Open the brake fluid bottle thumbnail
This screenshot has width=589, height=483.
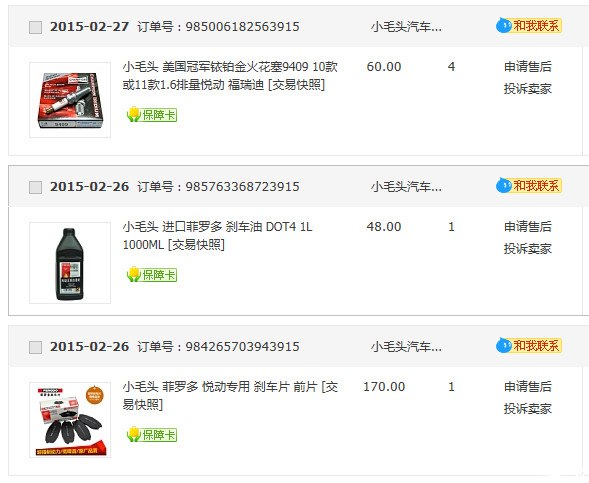pos(70,263)
